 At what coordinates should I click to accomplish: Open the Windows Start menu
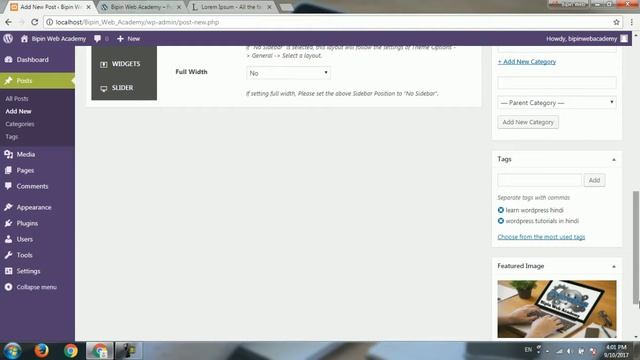click(12, 351)
